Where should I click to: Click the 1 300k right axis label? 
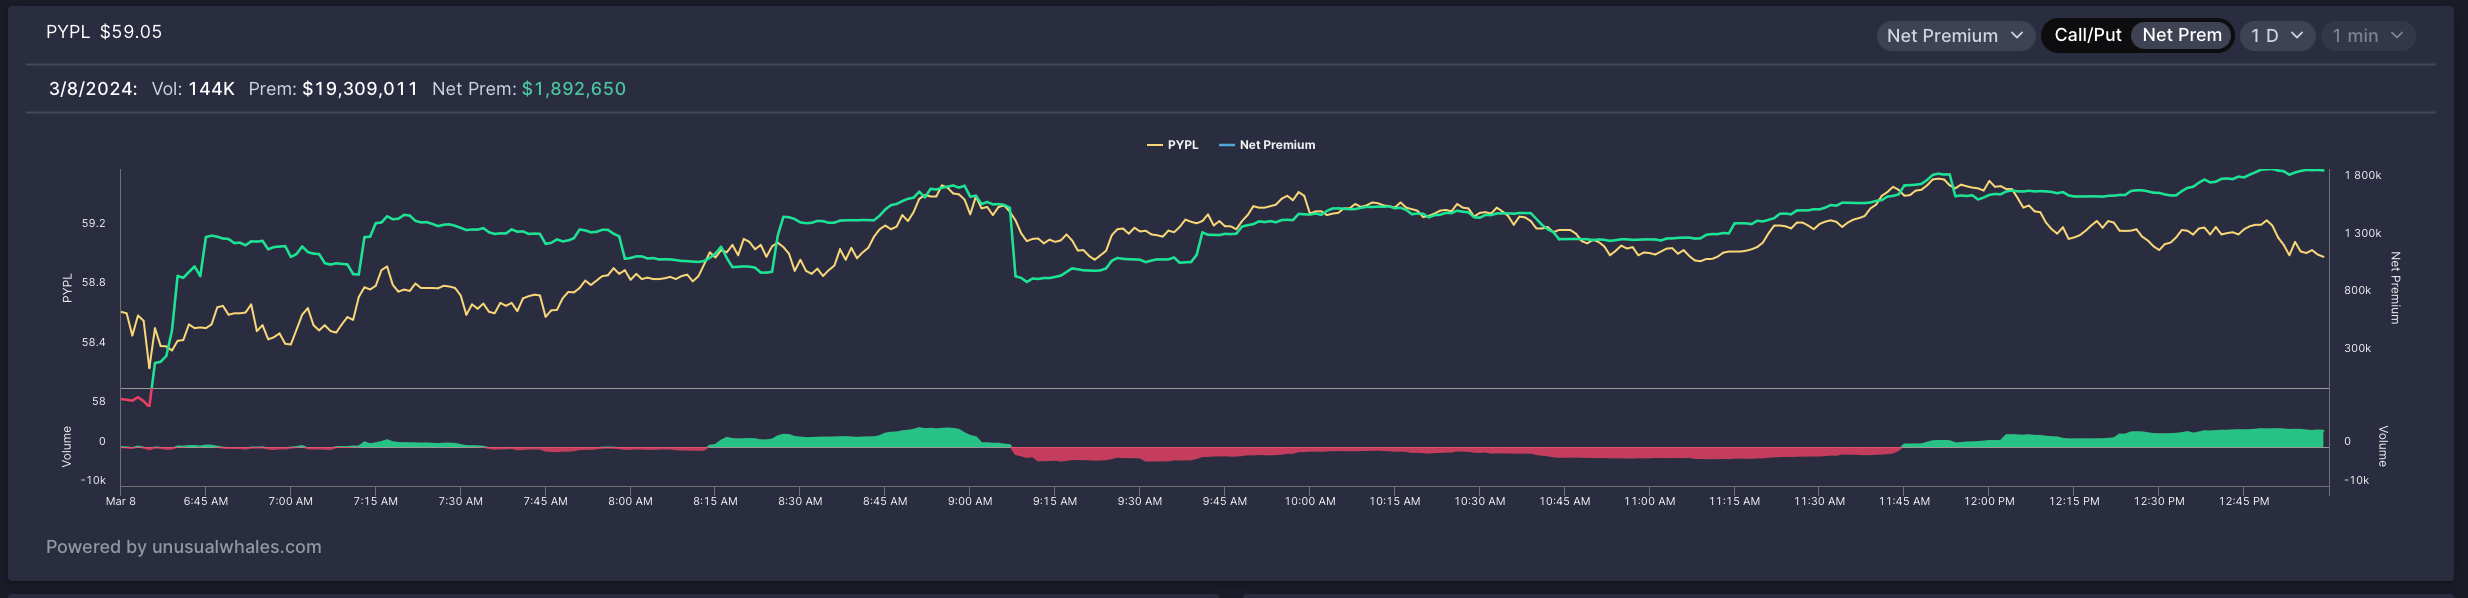(x=2363, y=233)
